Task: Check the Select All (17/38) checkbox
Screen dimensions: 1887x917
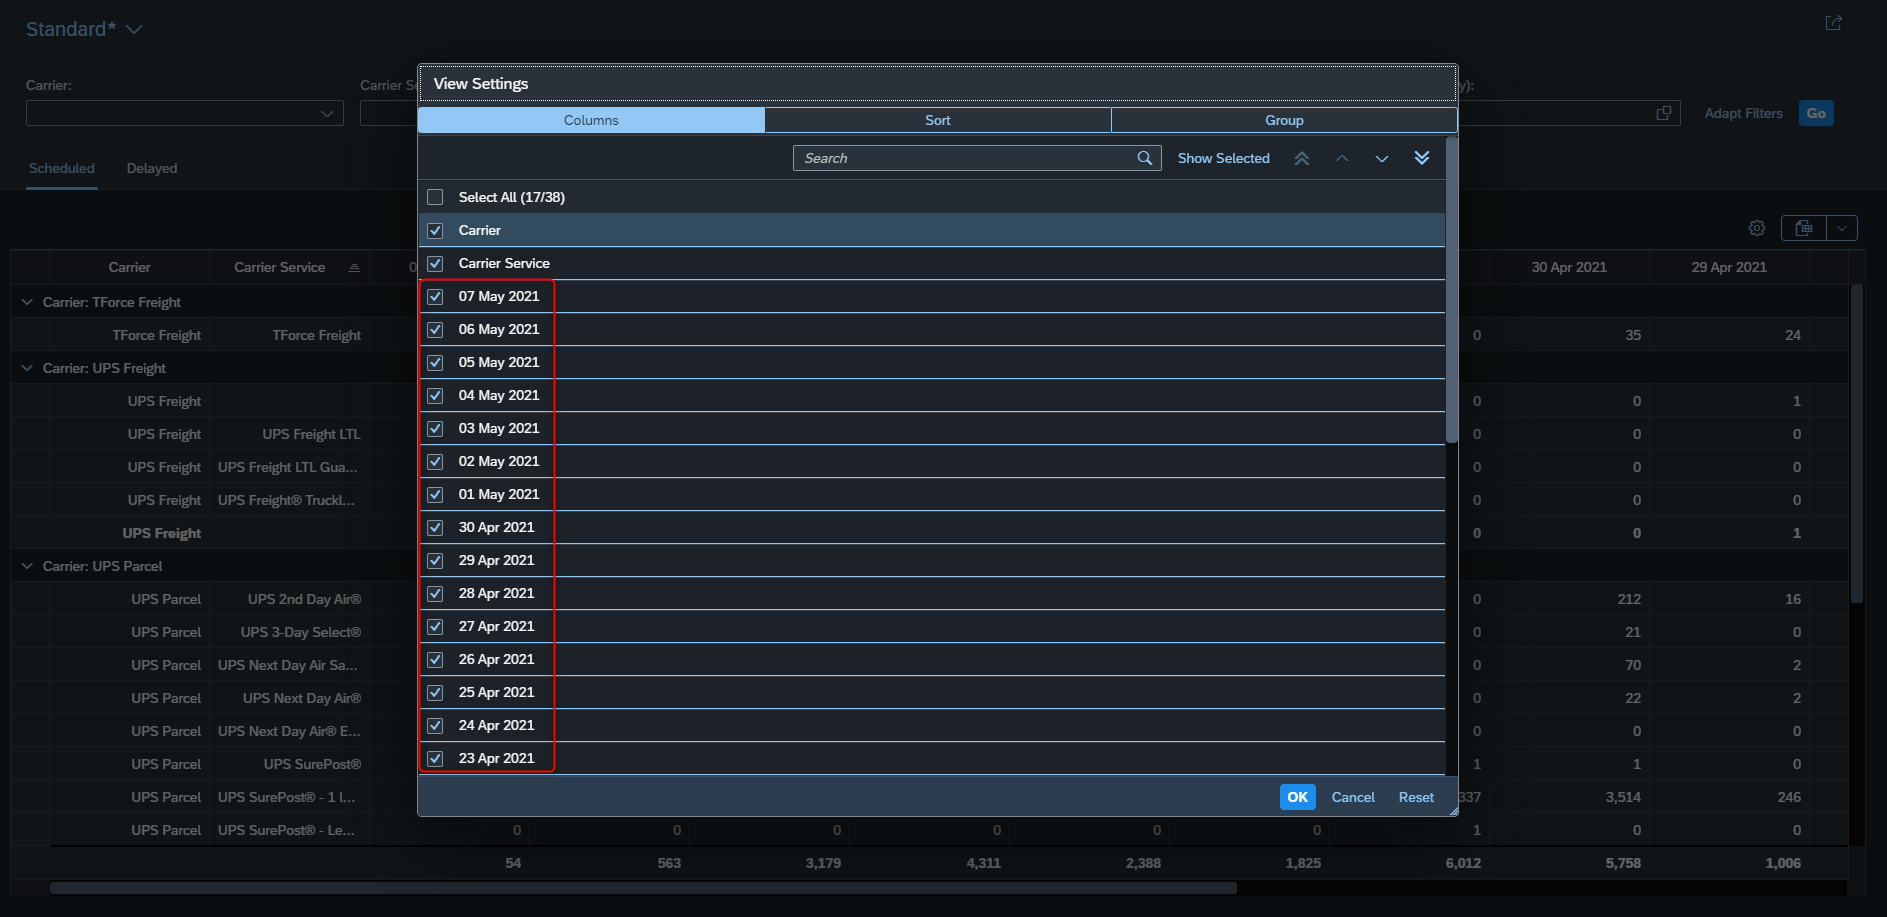Action: click(435, 197)
